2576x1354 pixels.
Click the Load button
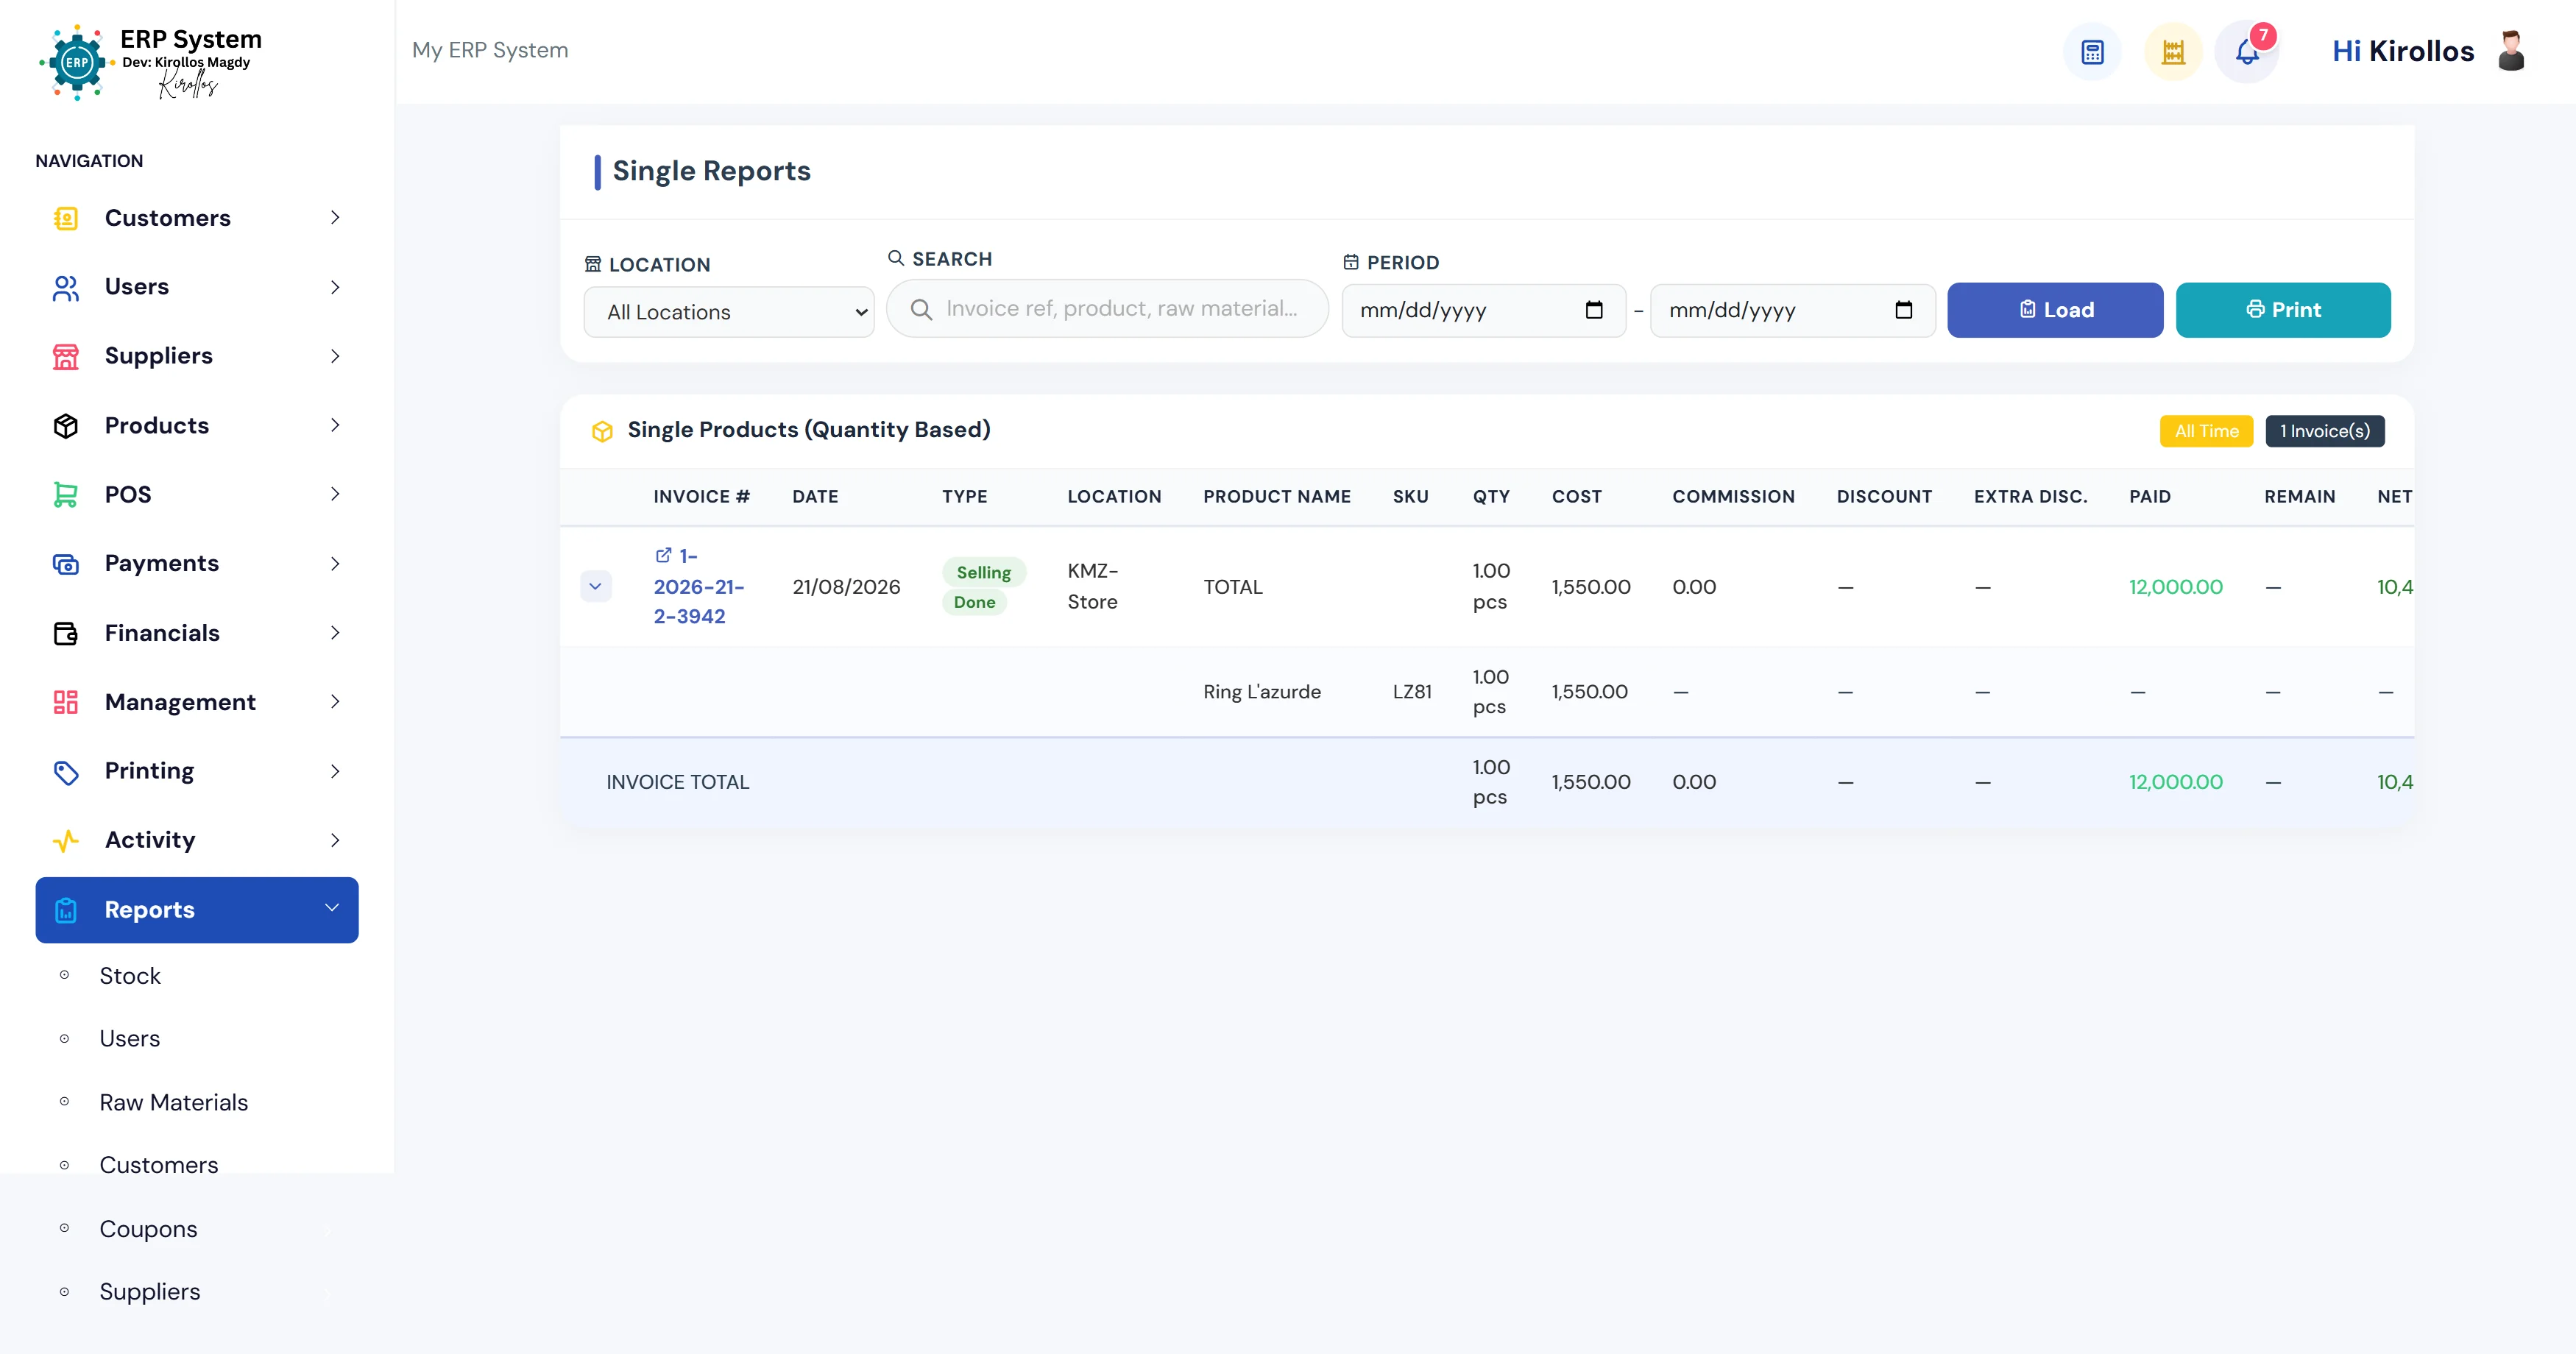(x=2055, y=310)
